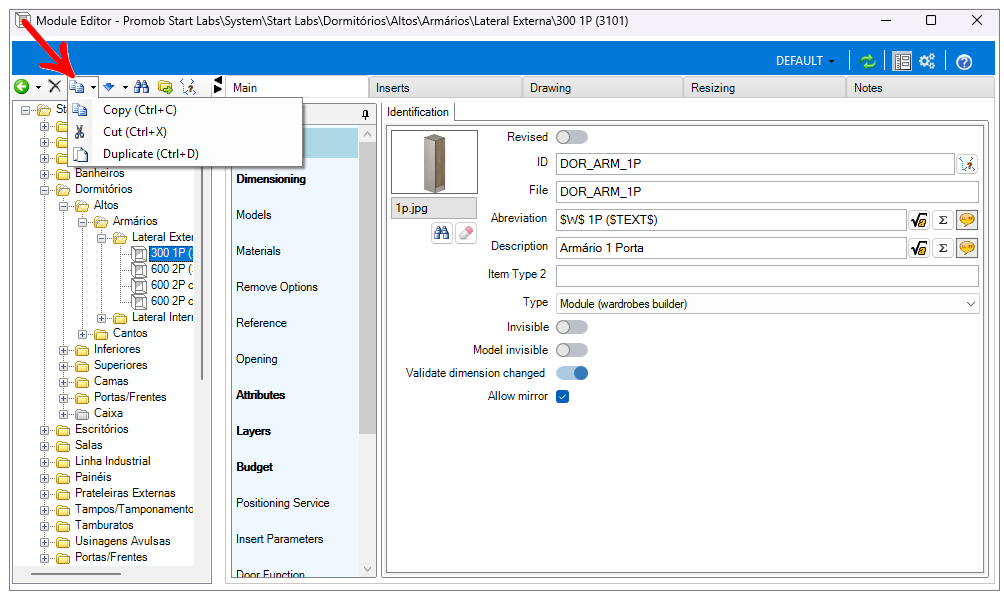Click the Item Type 2 input field
Image resolution: width=1004 pixels, height=598 pixels.
[x=766, y=275]
